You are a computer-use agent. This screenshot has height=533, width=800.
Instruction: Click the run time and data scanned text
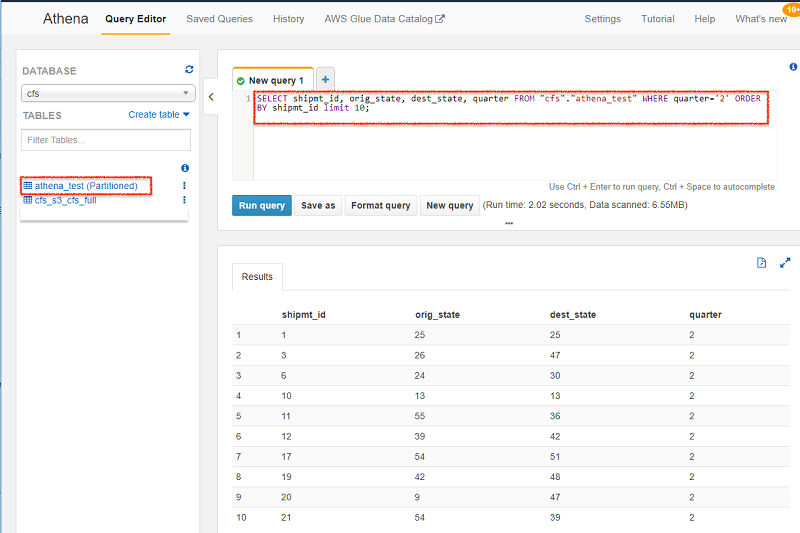click(585, 205)
